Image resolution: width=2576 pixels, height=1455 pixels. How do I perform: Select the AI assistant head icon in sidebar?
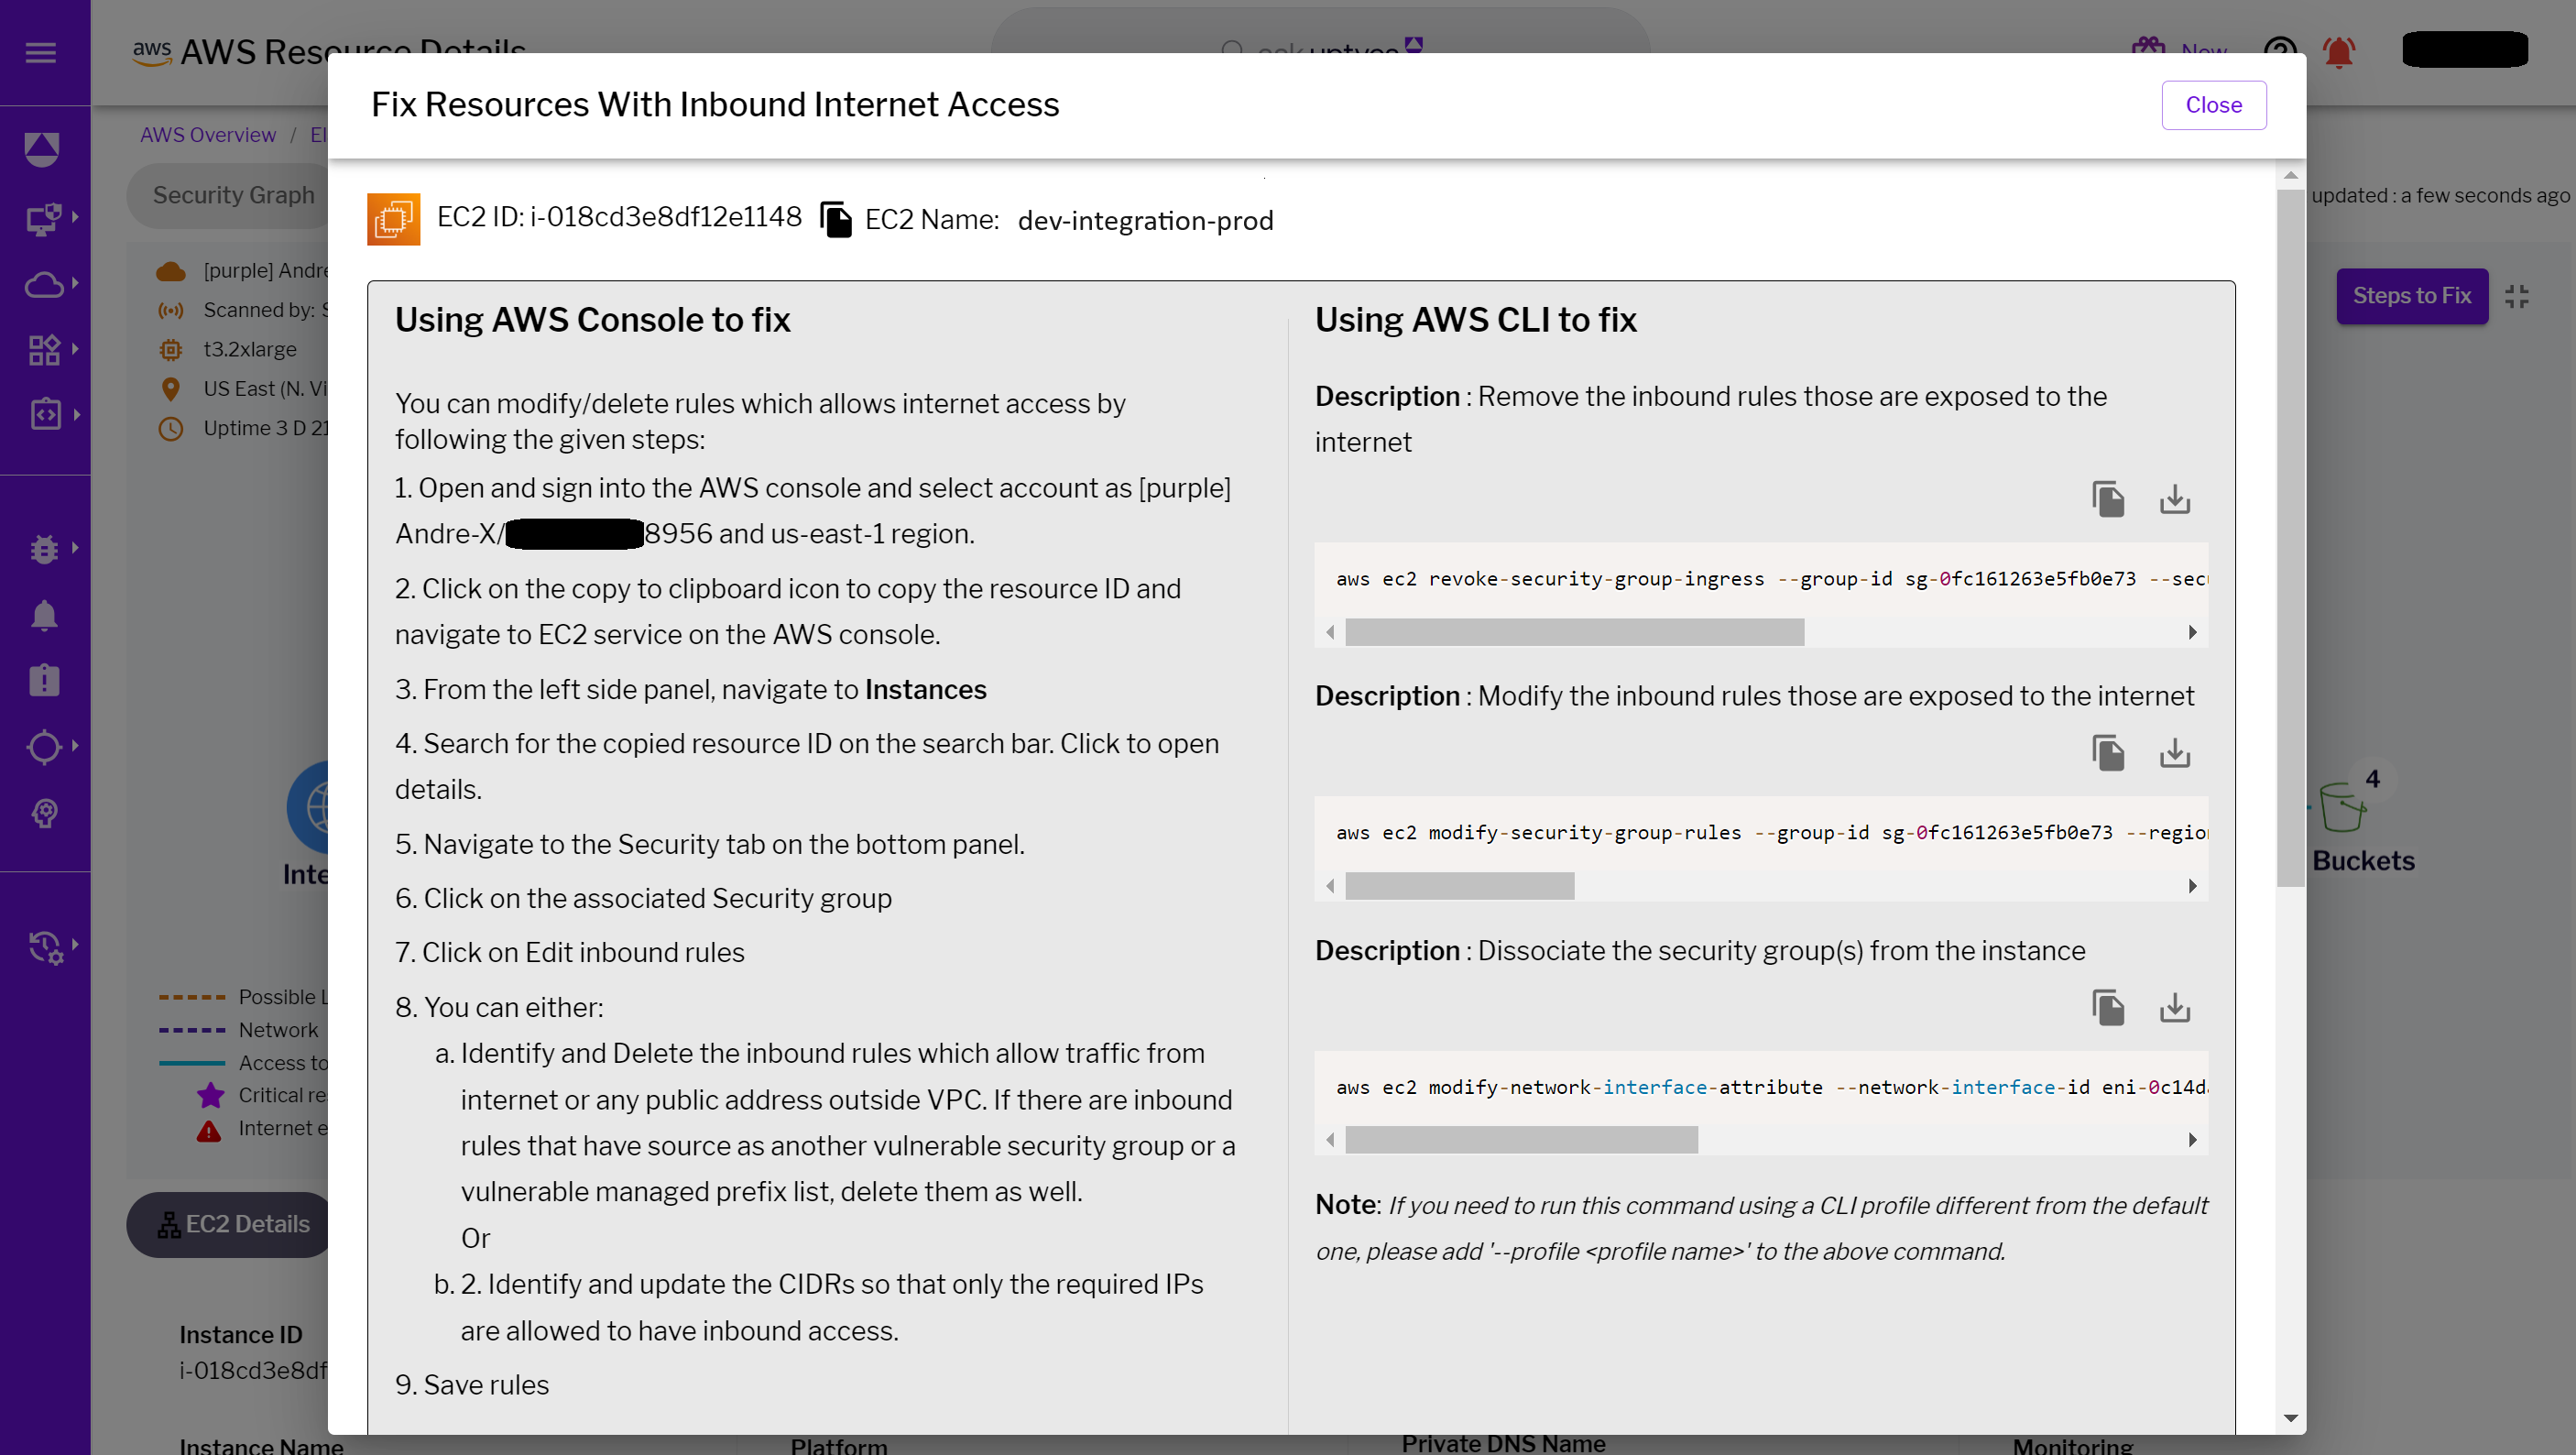point(44,812)
